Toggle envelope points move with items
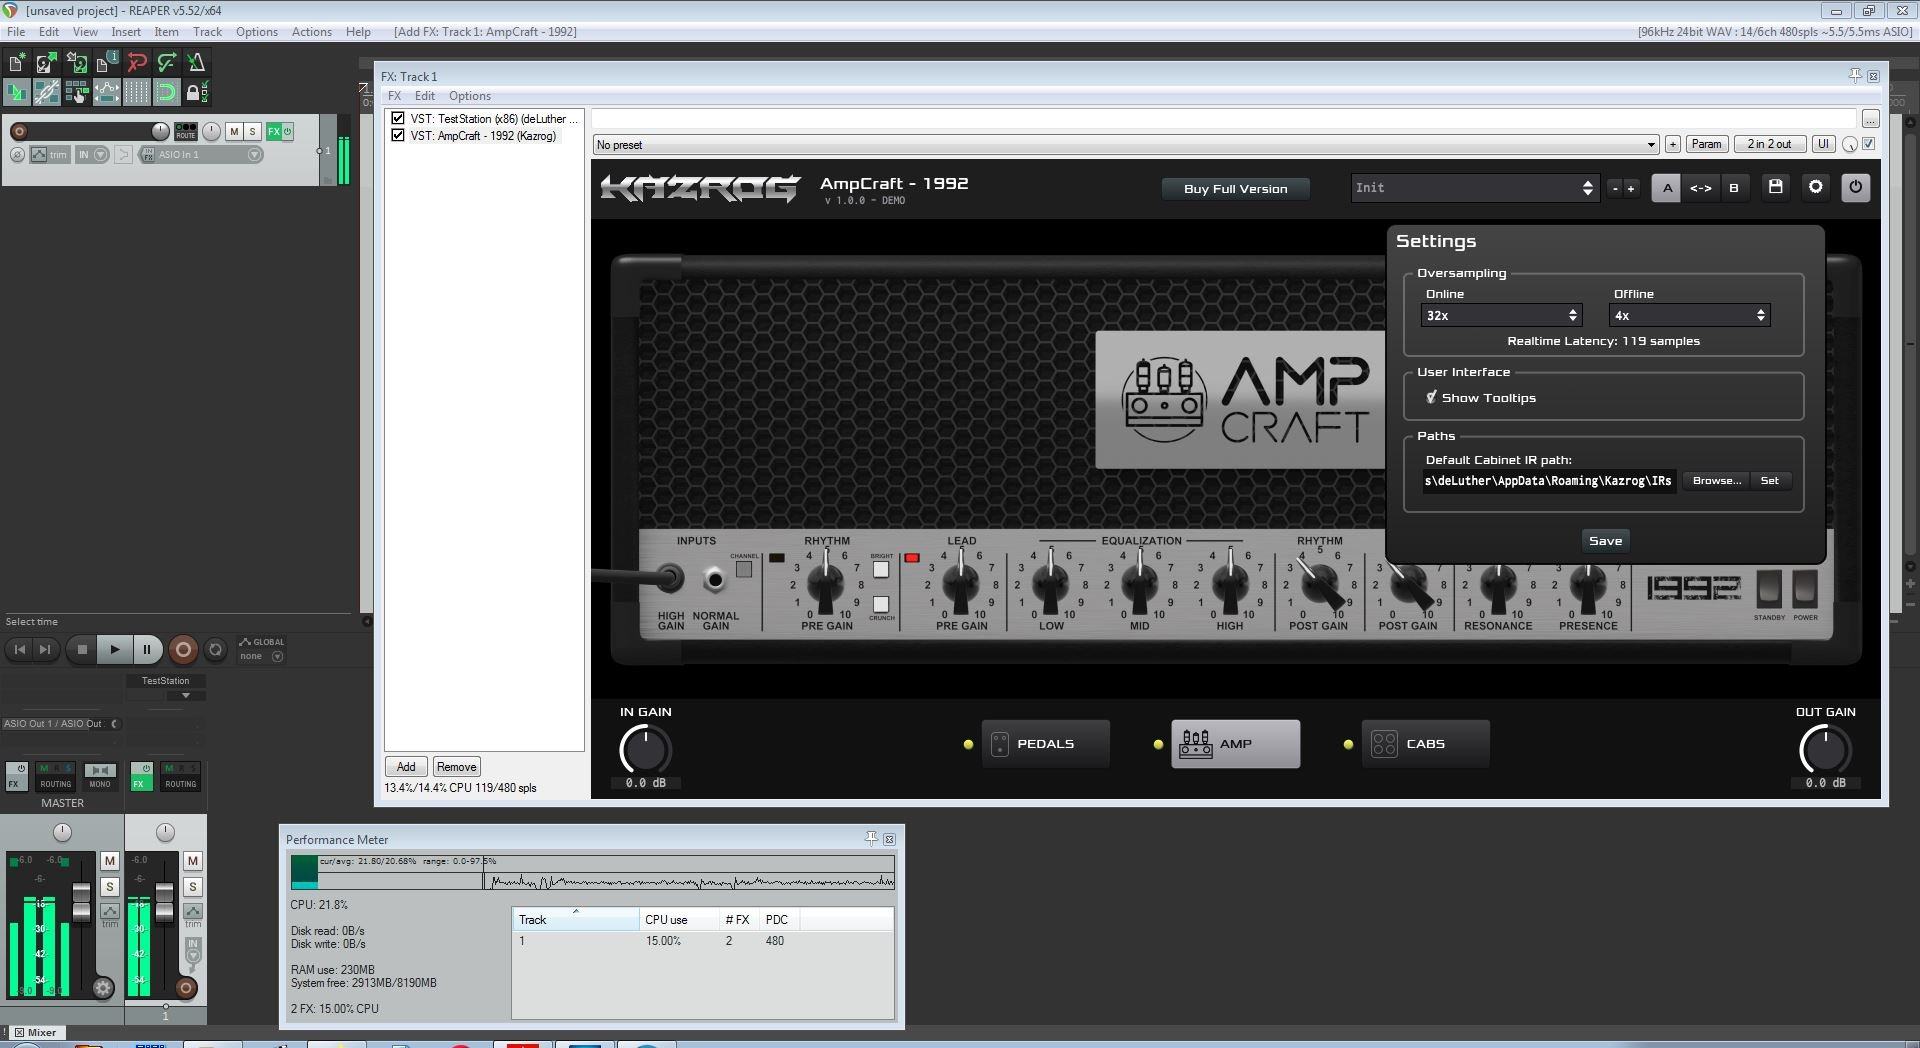1920x1048 pixels. coord(106,93)
